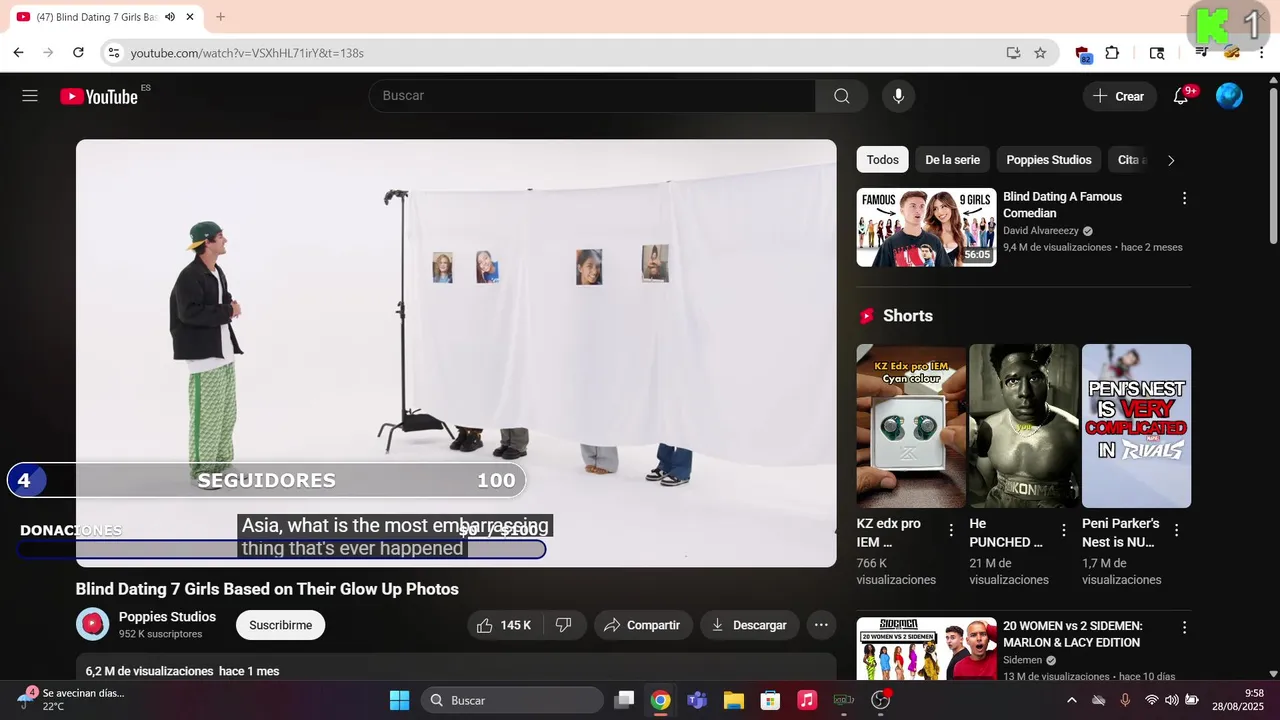
Task: Open options for Blind Dating A Famous Comedian
Action: point(1184,198)
